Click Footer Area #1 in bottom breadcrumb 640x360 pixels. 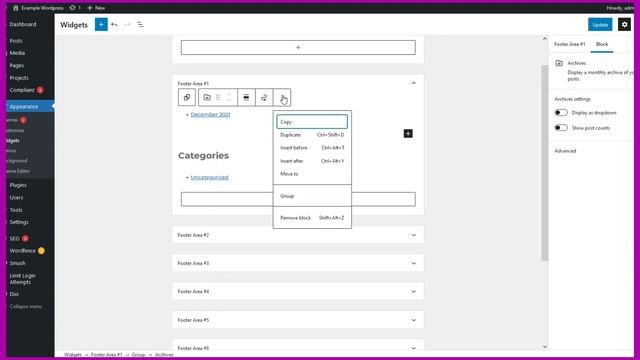tap(107, 355)
